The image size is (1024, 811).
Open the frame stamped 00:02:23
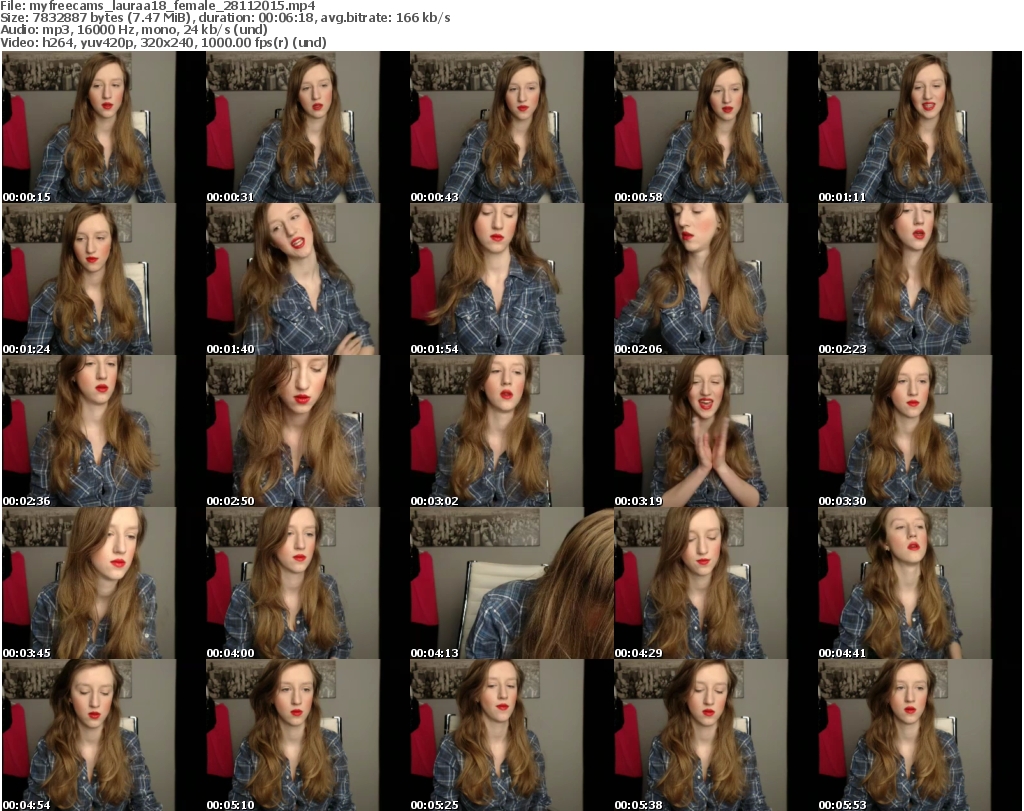coord(920,279)
